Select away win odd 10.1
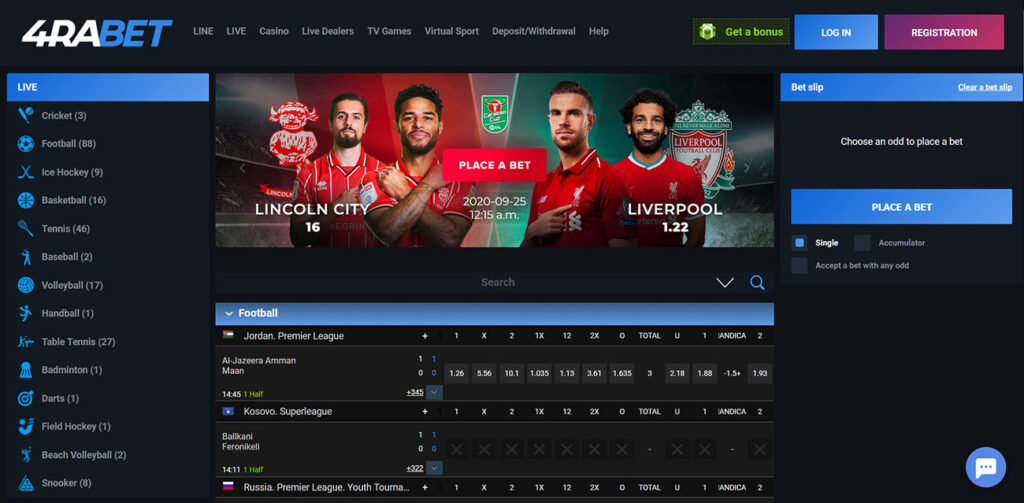Image resolution: width=1024 pixels, height=503 pixels. coord(511,374)
